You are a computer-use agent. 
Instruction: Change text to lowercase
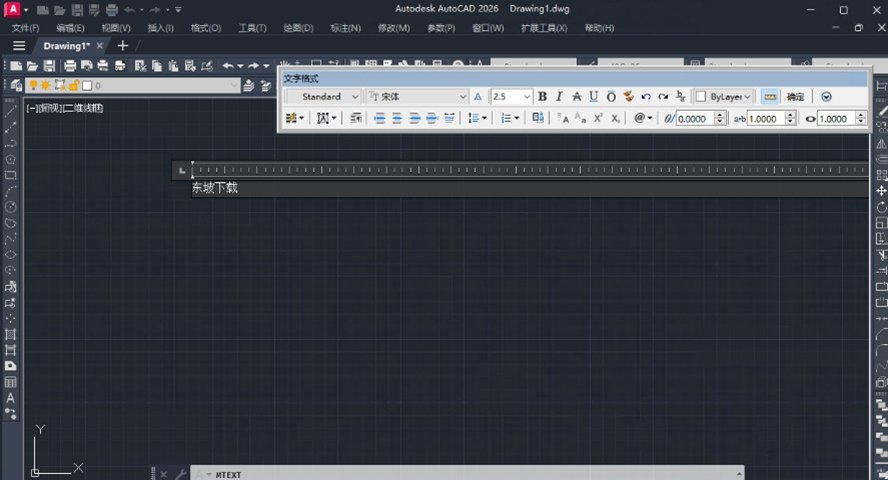point(580,118)
